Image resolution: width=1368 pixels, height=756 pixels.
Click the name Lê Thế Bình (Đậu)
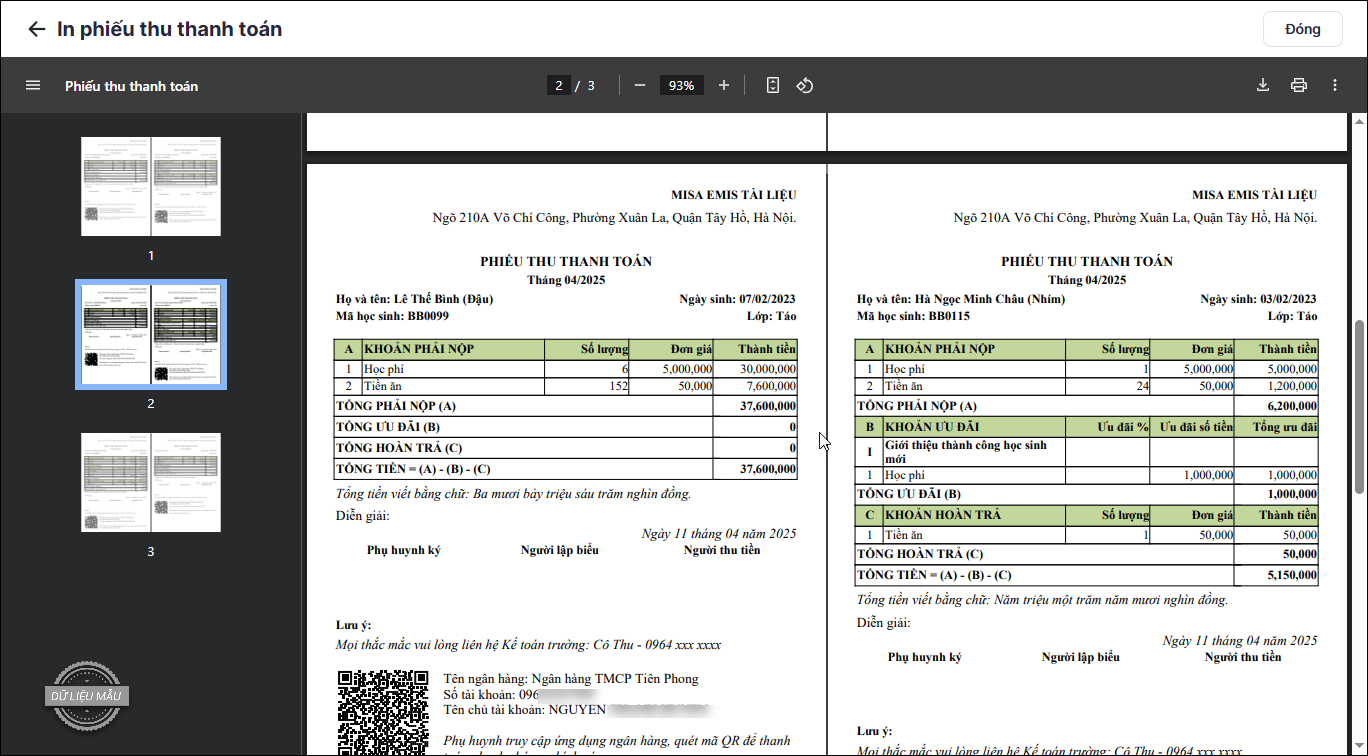(x=444, y=299)
